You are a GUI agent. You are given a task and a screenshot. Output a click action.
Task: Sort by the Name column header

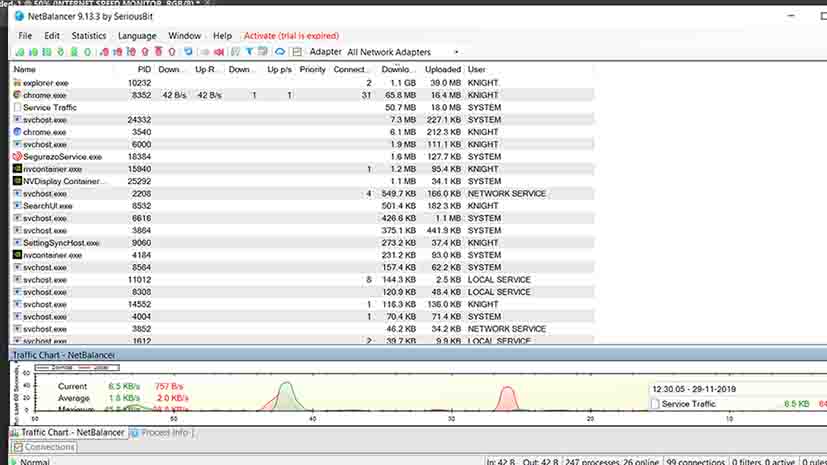pos(25,69)
